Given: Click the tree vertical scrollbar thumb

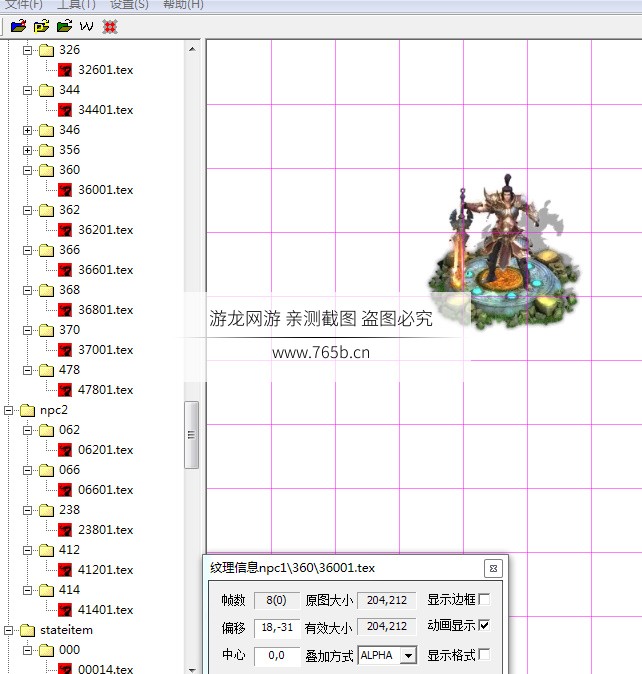Looking at the screenshot, I should point(192,435).
